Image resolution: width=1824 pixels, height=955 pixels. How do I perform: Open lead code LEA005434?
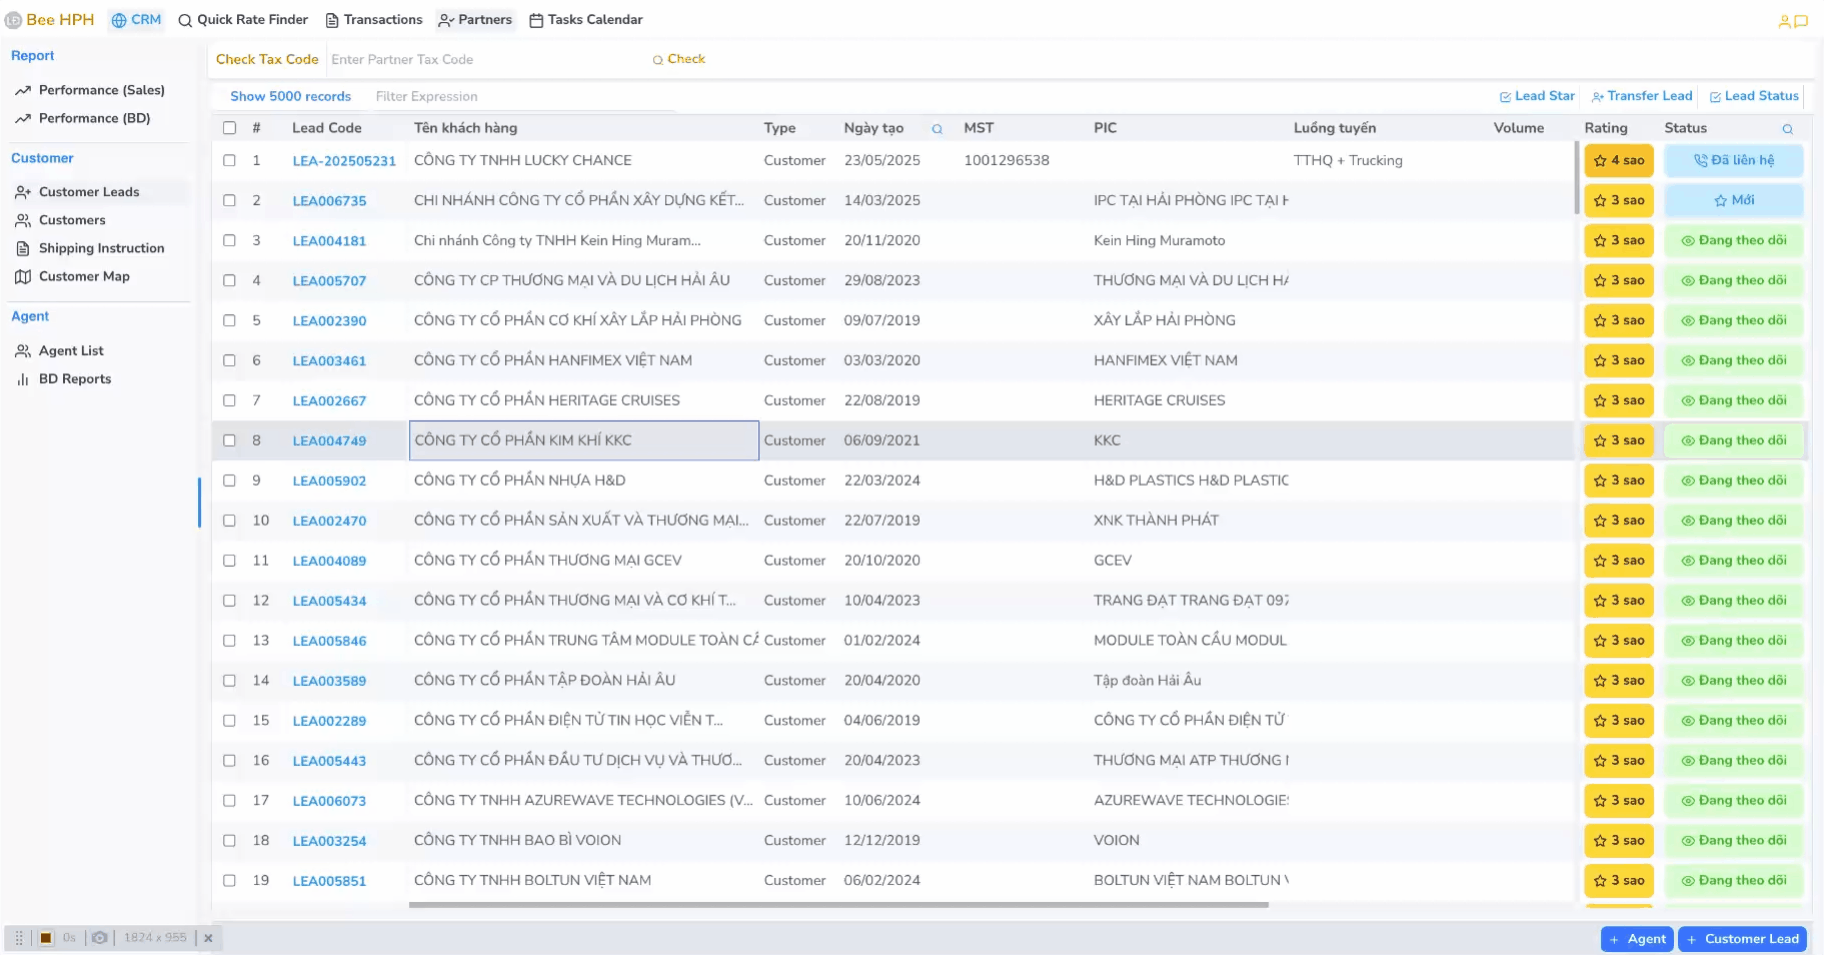tap(329, 601)
